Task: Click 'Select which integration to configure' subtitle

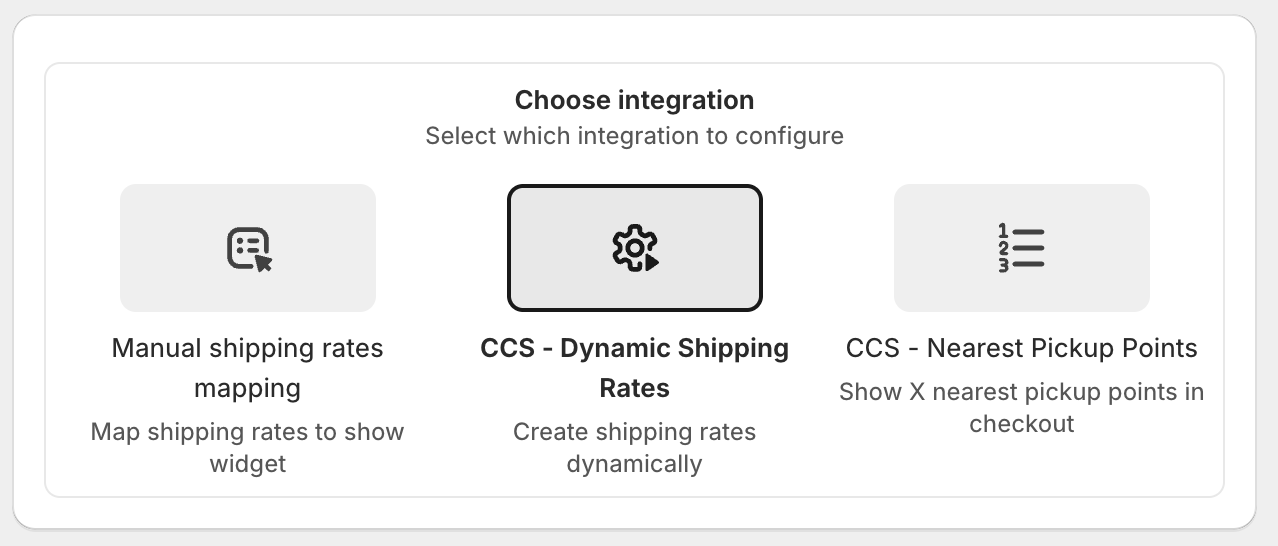Action: tap(634, 136)
